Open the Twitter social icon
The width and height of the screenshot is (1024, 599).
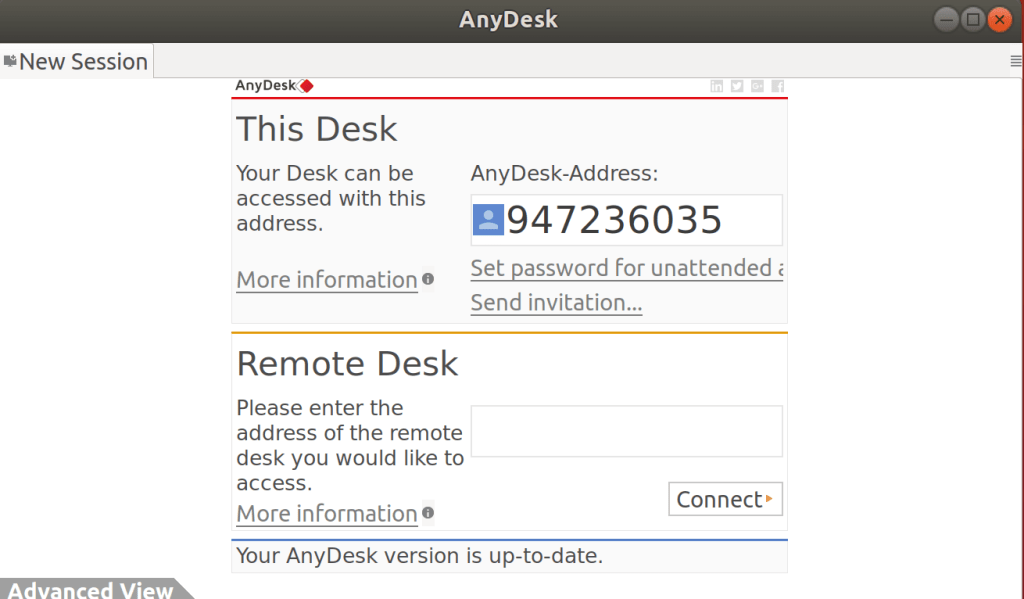(737, 86)
